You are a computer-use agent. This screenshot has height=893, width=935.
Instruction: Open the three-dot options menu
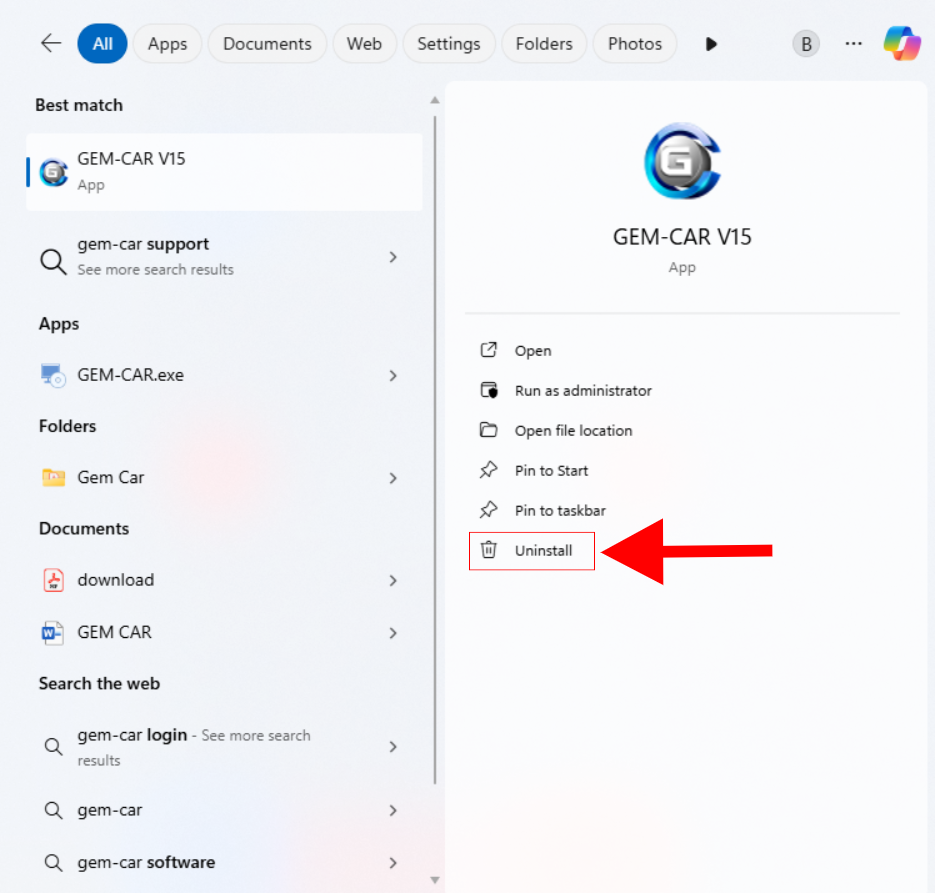(853, 44)
